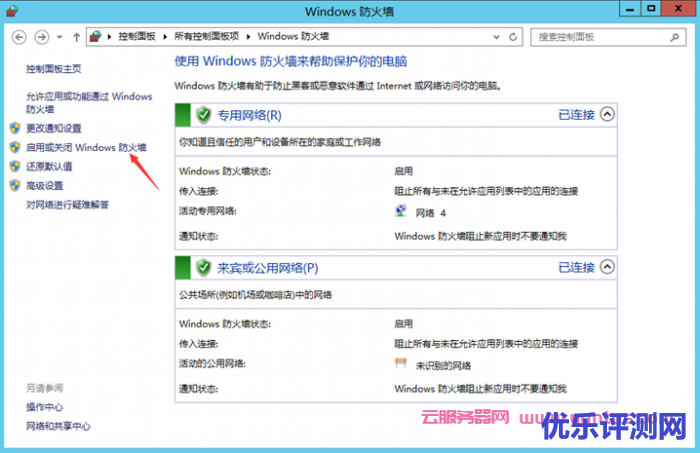
Task: Click the 未识别的网络 bench icon
Action: tap(401, 364)
